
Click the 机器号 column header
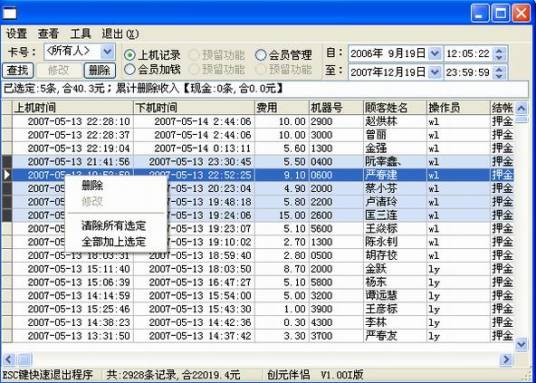click(336, 108)
